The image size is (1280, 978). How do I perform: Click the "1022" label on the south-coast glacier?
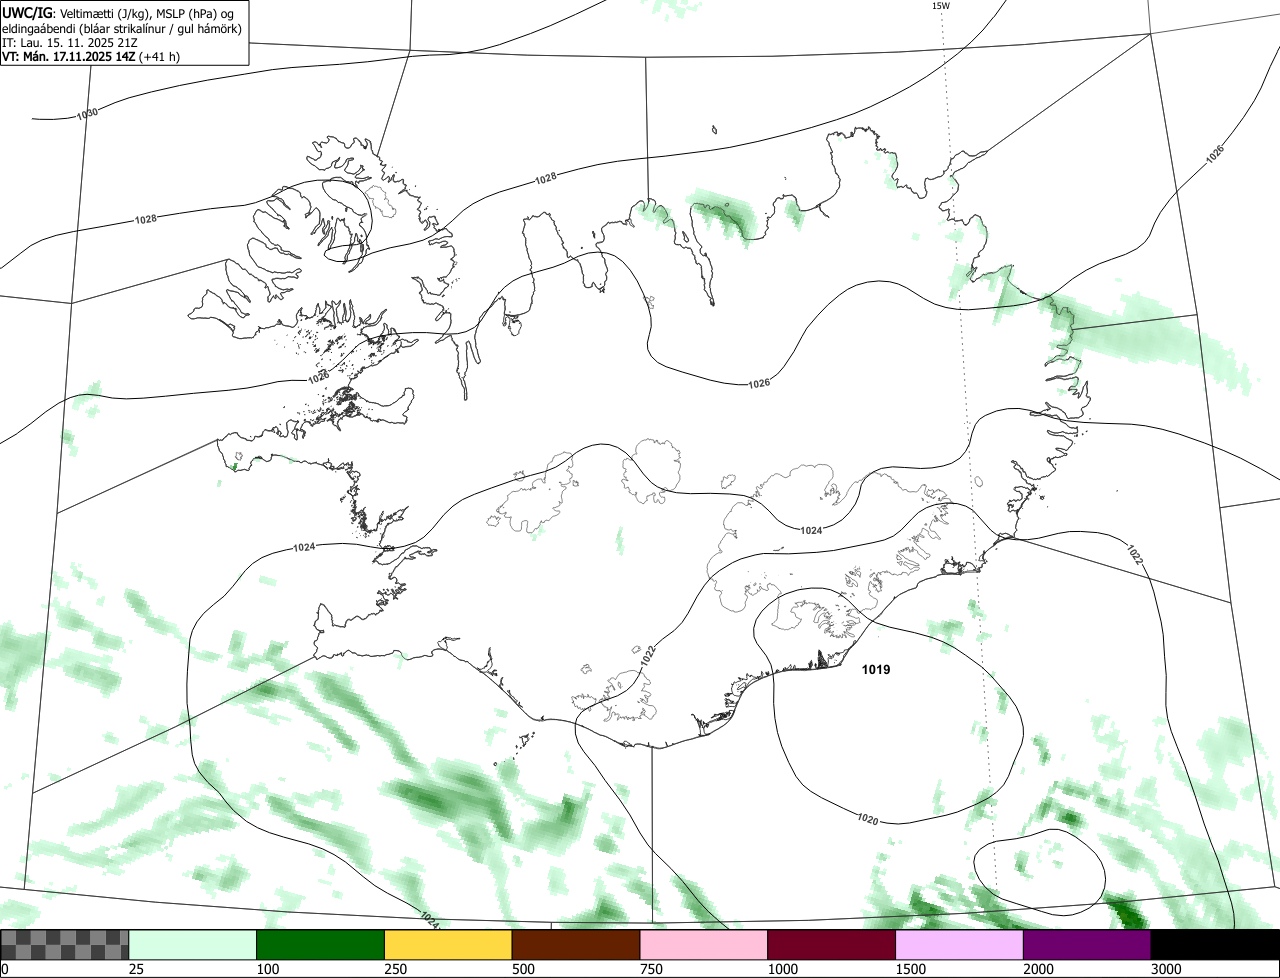click(x=648, y=656)
